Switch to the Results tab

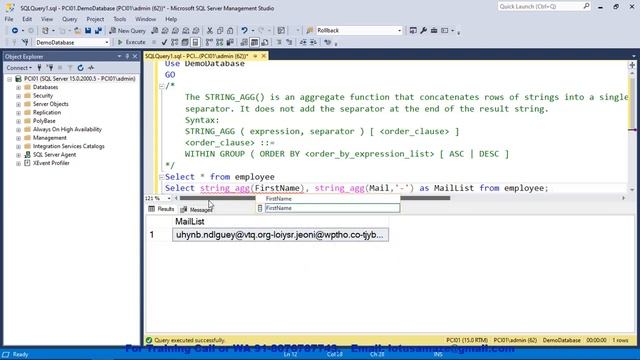(162, 209)
